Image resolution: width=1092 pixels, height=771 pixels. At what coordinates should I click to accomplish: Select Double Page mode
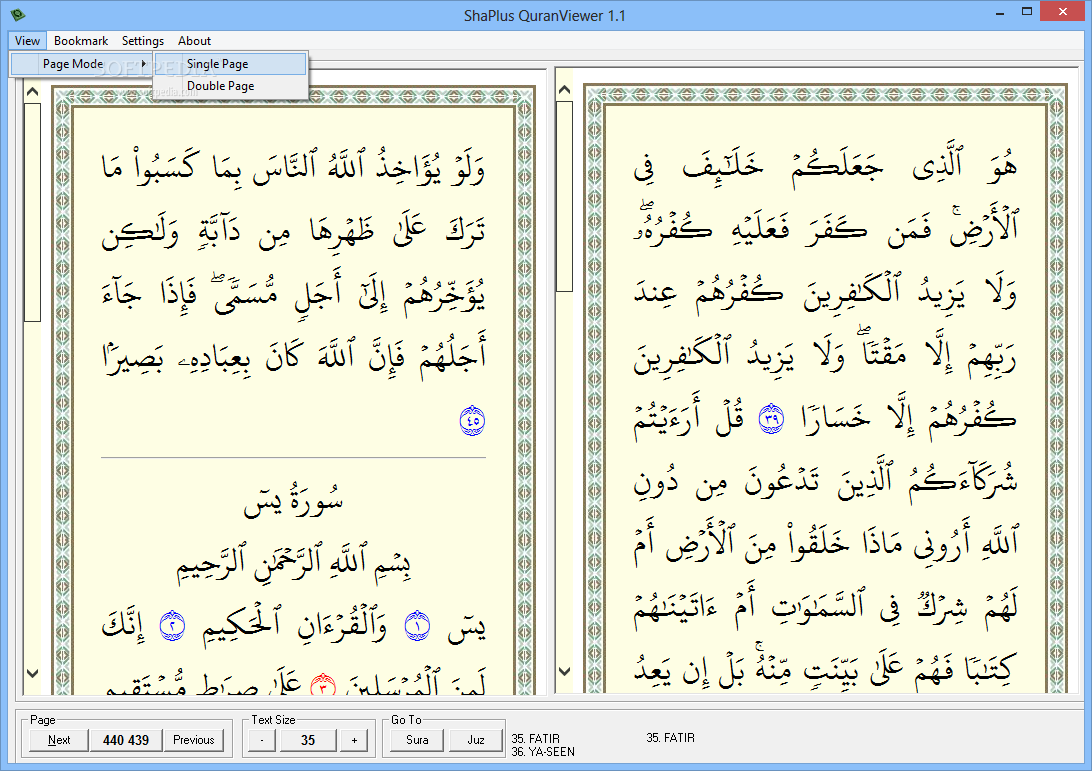pos(230,86)
